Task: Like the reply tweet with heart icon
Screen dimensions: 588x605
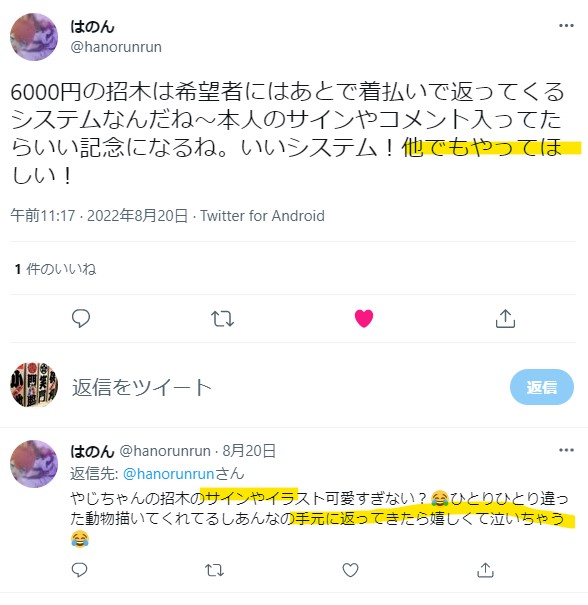Action: (x=350, y=570)
